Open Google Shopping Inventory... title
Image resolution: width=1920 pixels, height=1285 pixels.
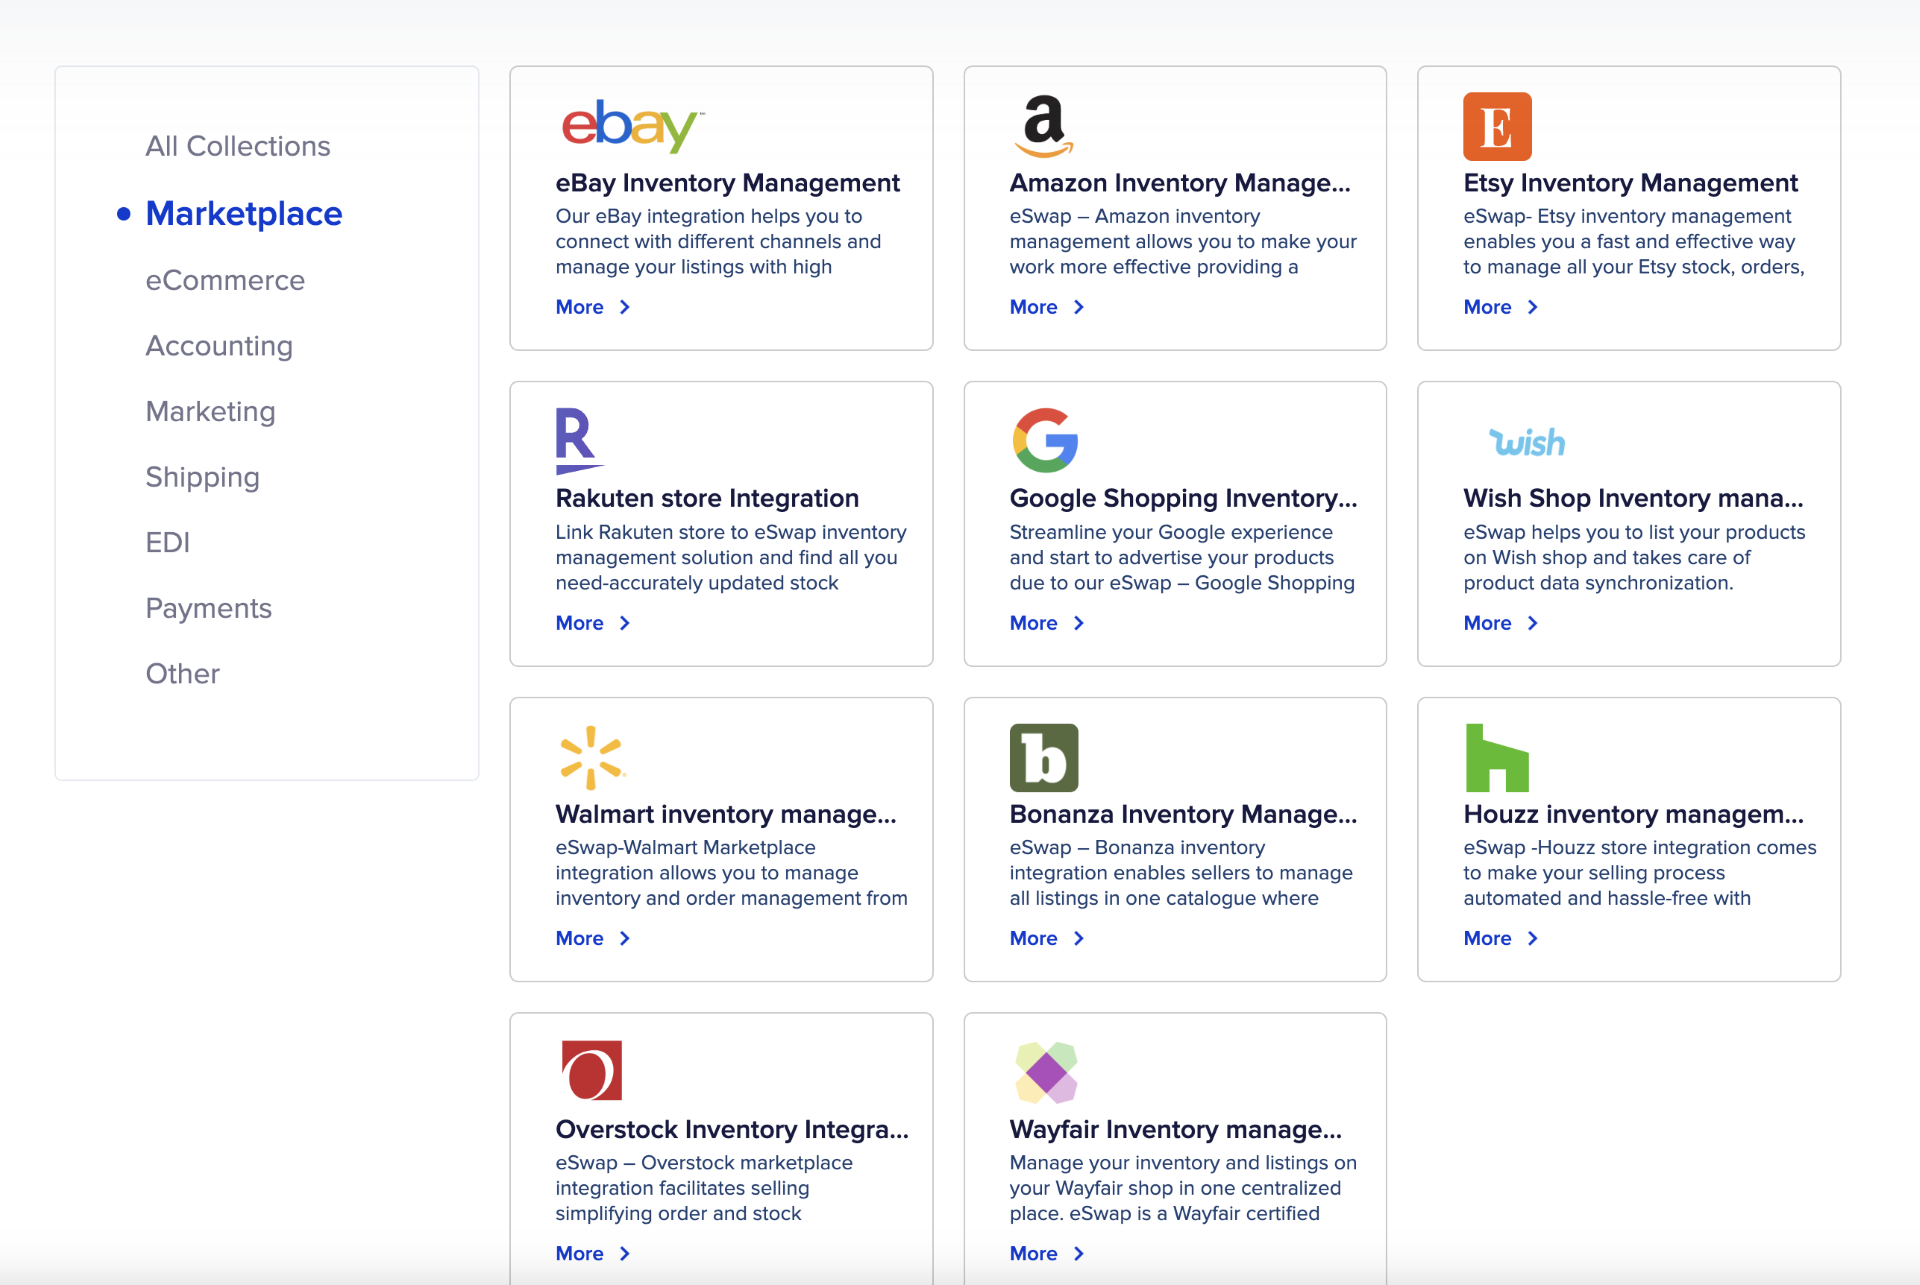point(1183,498)
